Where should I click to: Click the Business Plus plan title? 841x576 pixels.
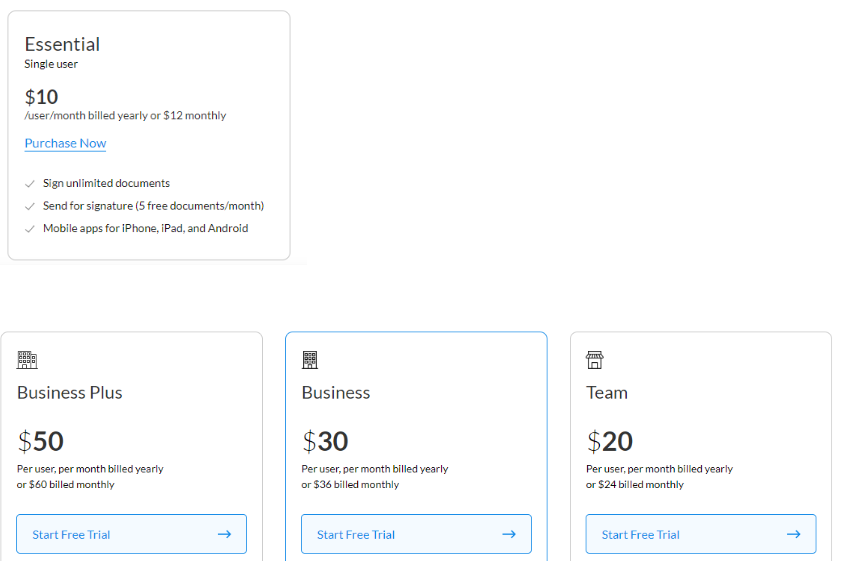[x=69, y=392]
